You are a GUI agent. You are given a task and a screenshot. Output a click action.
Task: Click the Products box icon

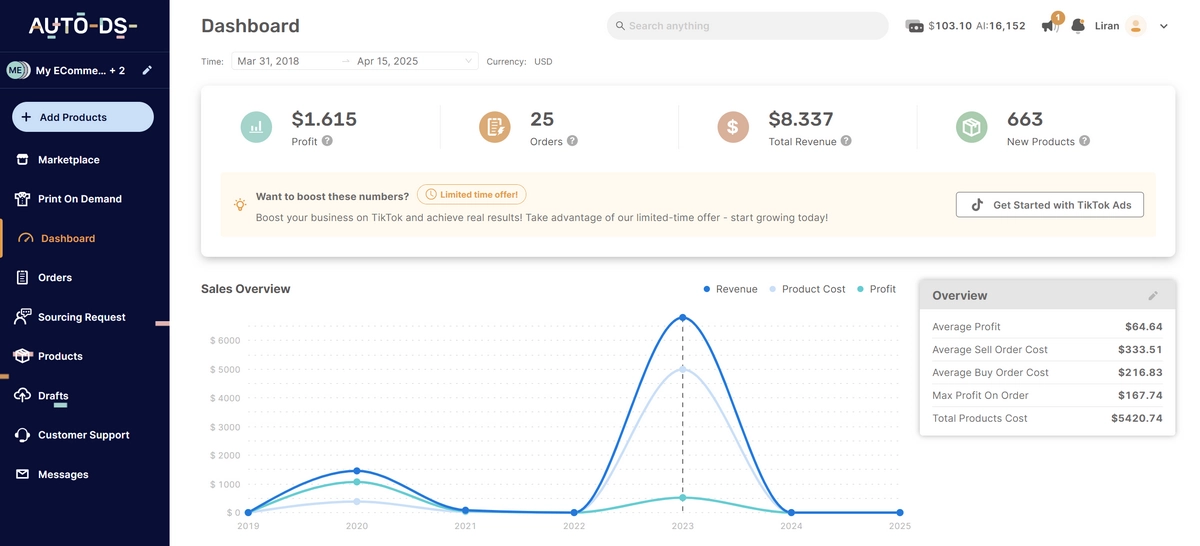(x=22, y=356)
